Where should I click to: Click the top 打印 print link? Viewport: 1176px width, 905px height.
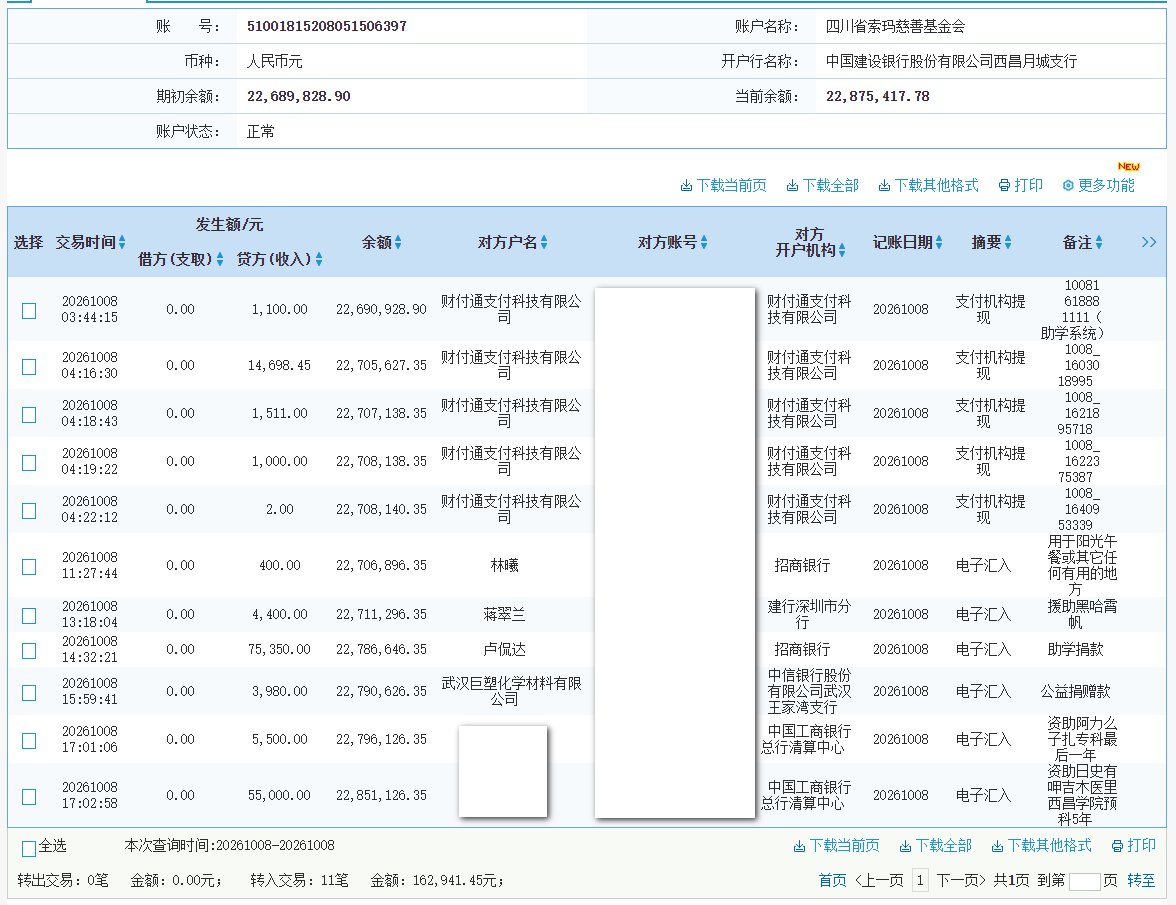1020,185
